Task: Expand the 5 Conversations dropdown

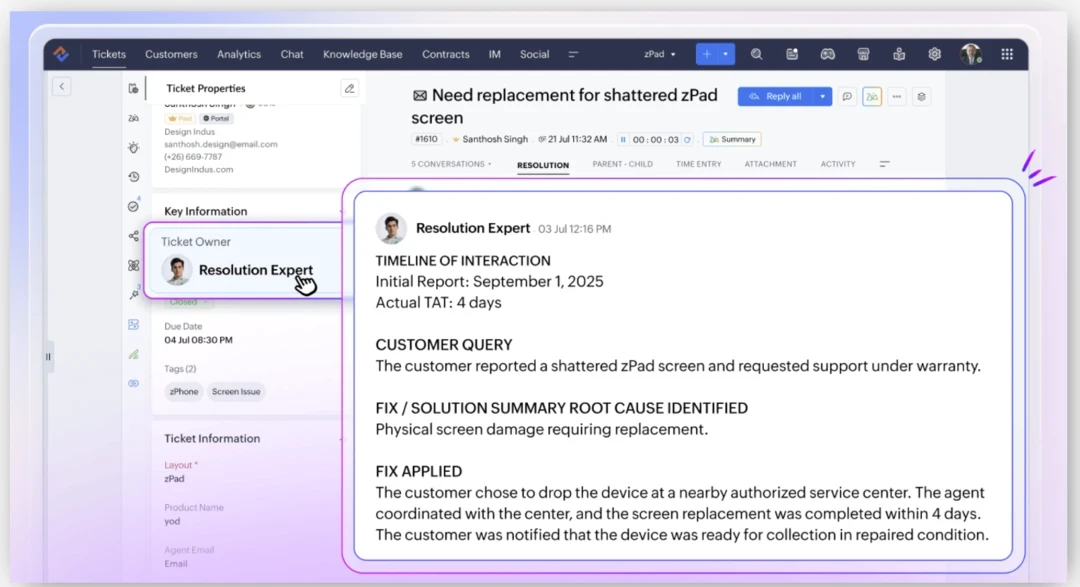Action: [x=451, y=164]
